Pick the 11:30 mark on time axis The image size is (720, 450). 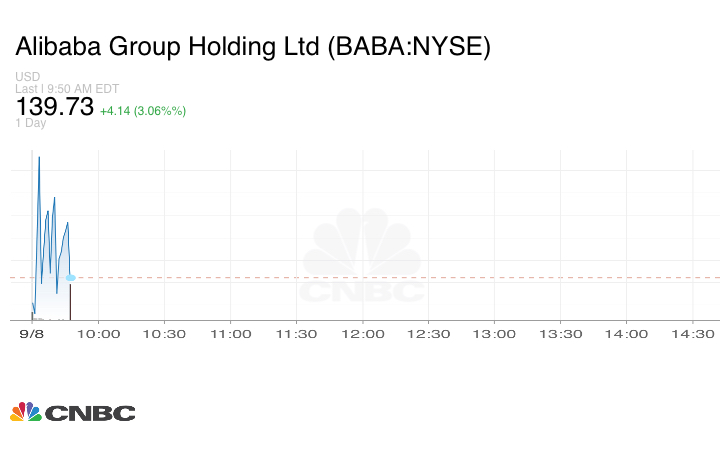pyautogui.click(x=297, y=334)
